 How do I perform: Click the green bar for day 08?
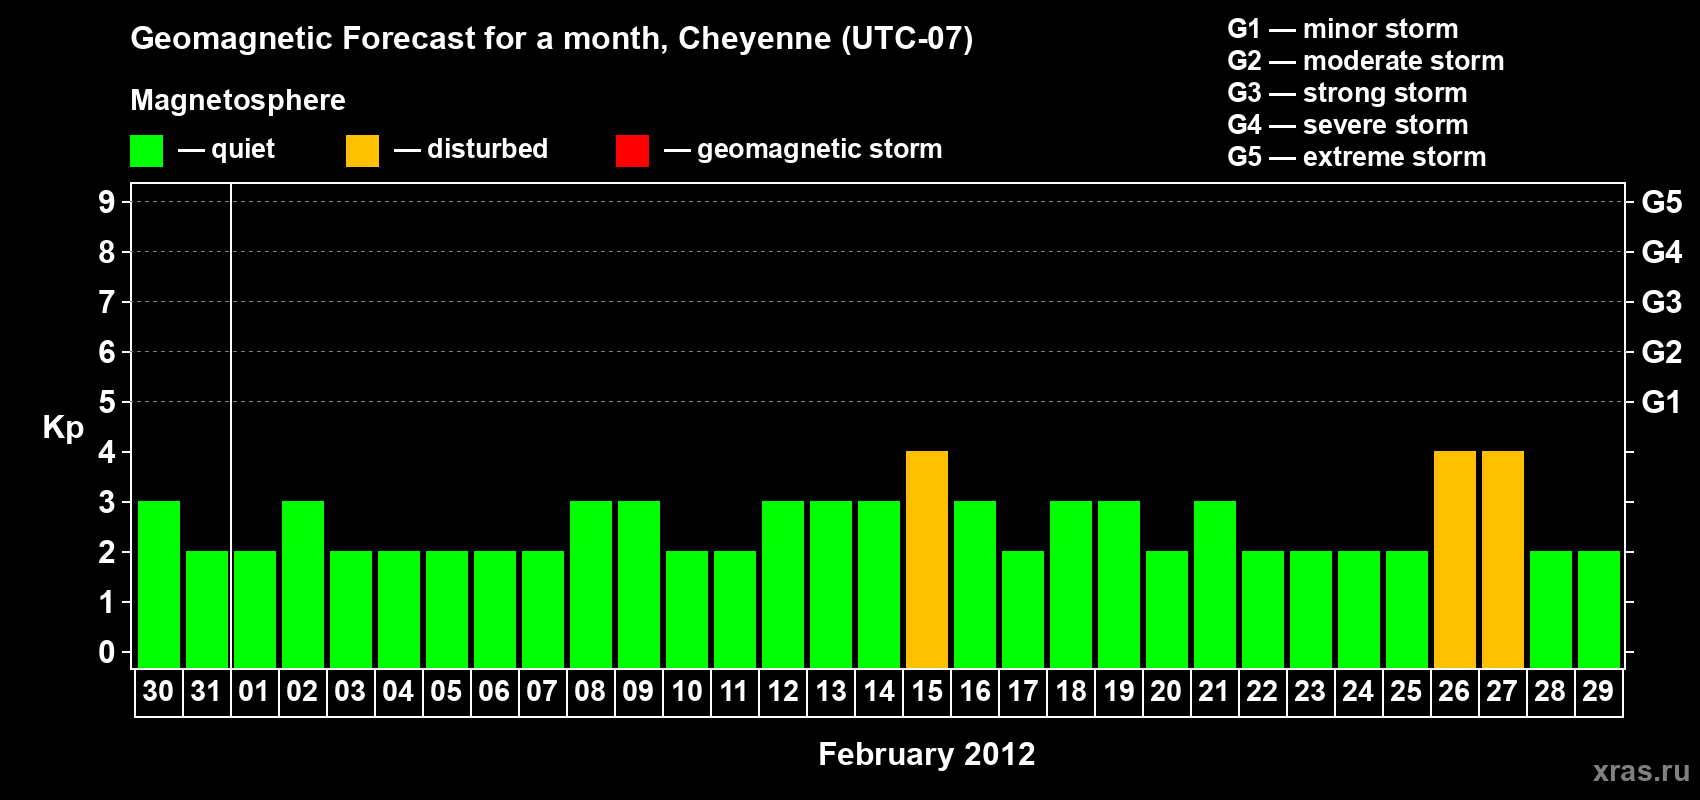[x=591, y=584]
